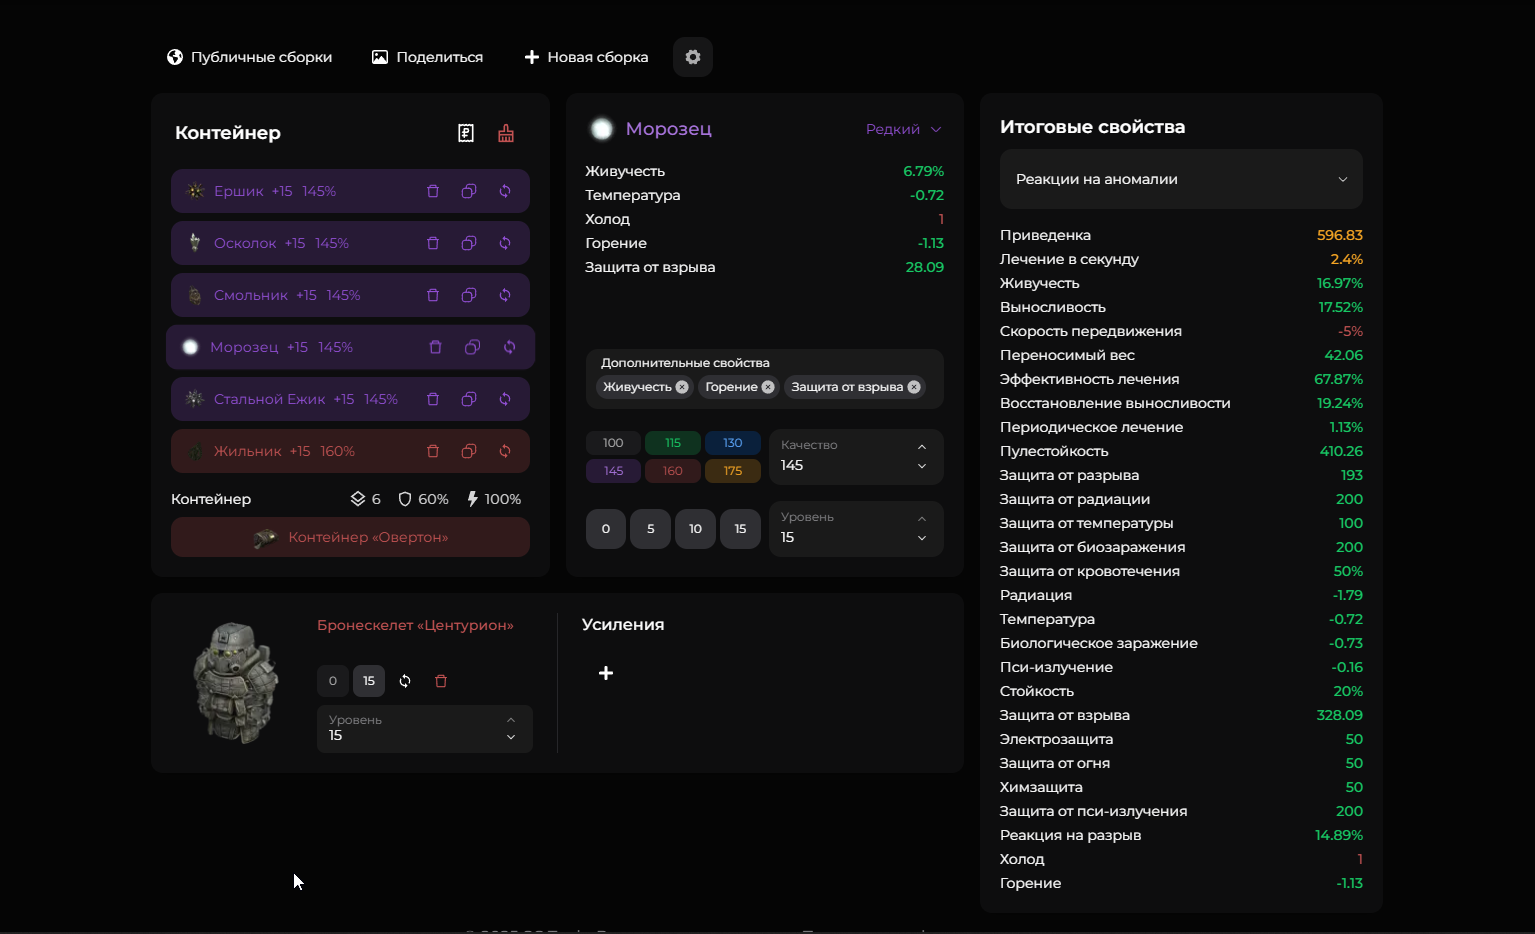The width and height of the screenshot is (1535, 934).
Task: Remove the Горение additional property tag
Action: click(x=768, y=387)
